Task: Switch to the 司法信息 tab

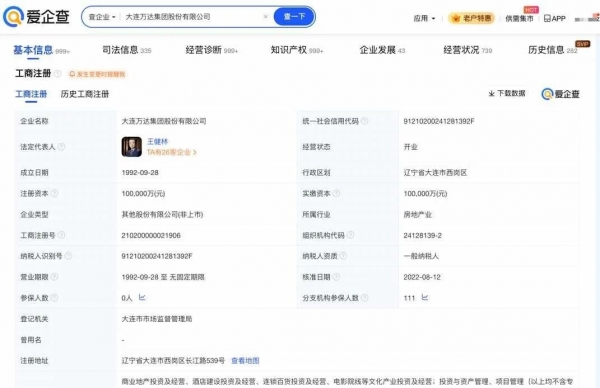Action: [x=127, y=50]
